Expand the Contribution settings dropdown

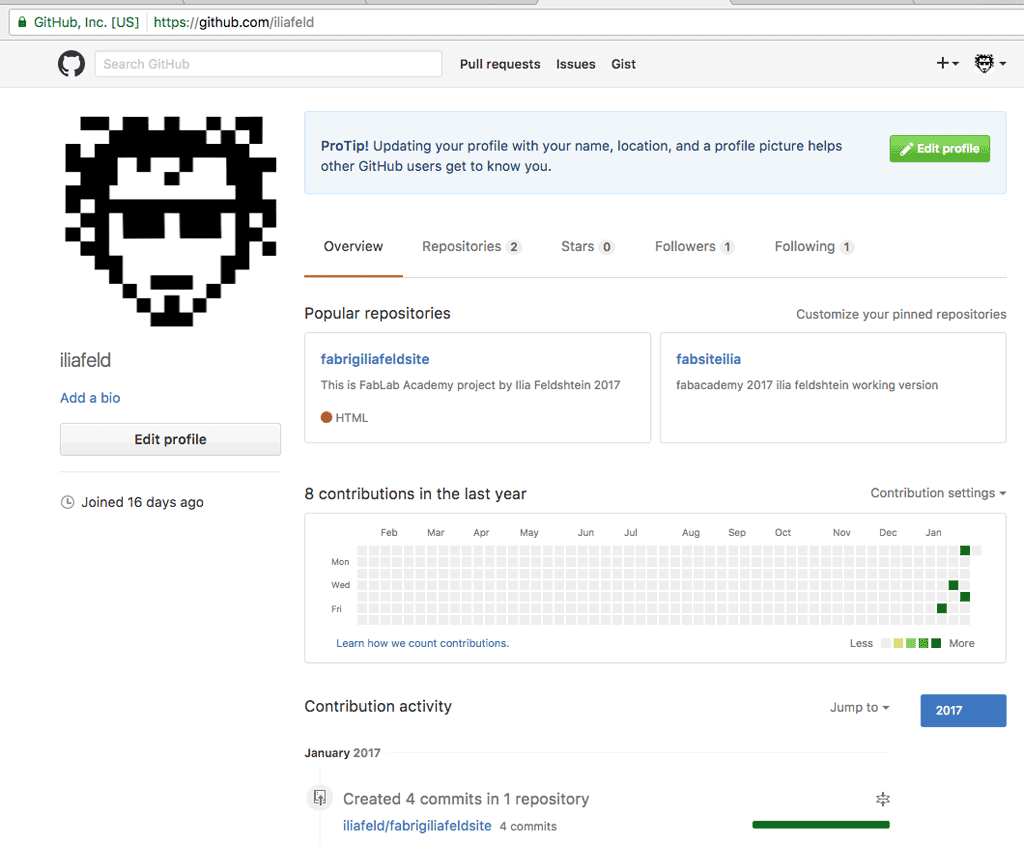pyautogui.click(x=938, y=493)
